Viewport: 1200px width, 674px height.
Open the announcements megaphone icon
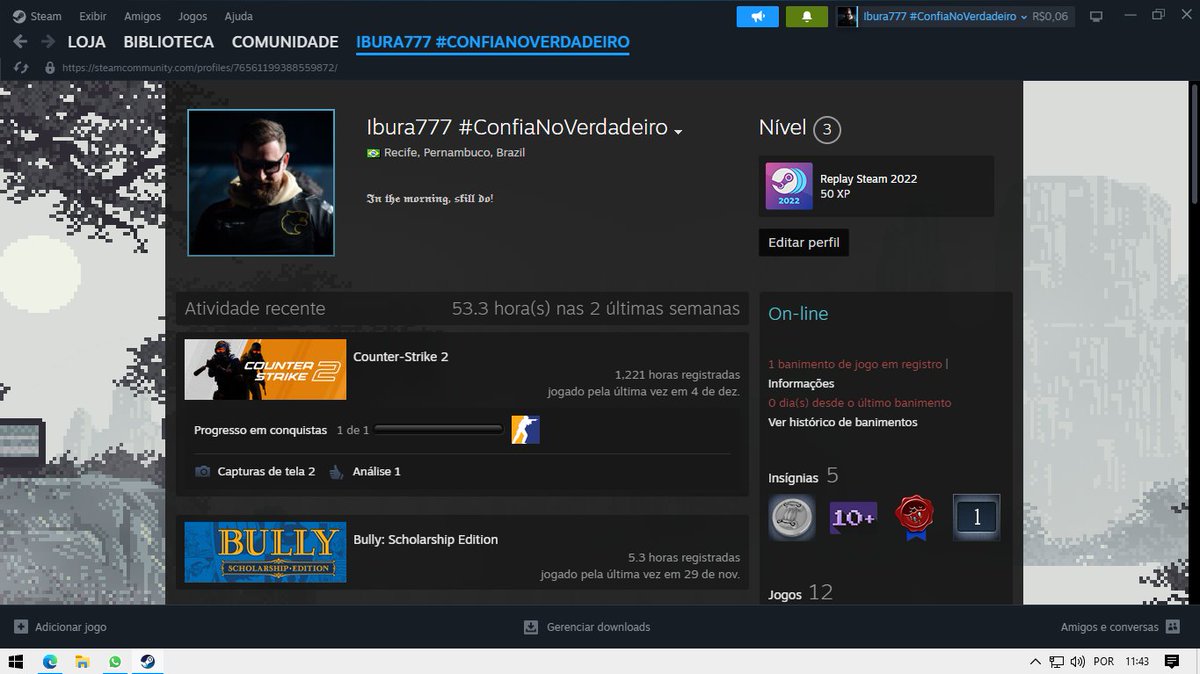pos(757,16)
